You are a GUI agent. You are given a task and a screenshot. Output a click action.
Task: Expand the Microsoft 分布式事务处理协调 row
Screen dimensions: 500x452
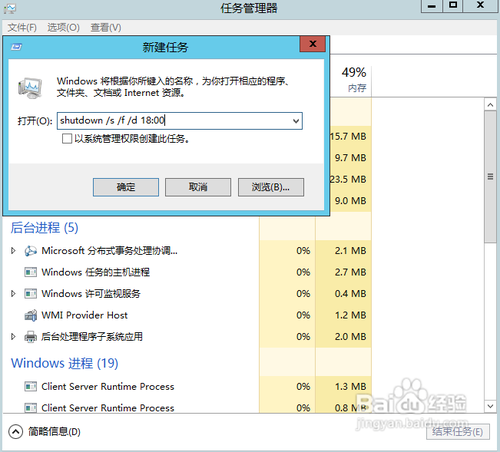[13, 251]
